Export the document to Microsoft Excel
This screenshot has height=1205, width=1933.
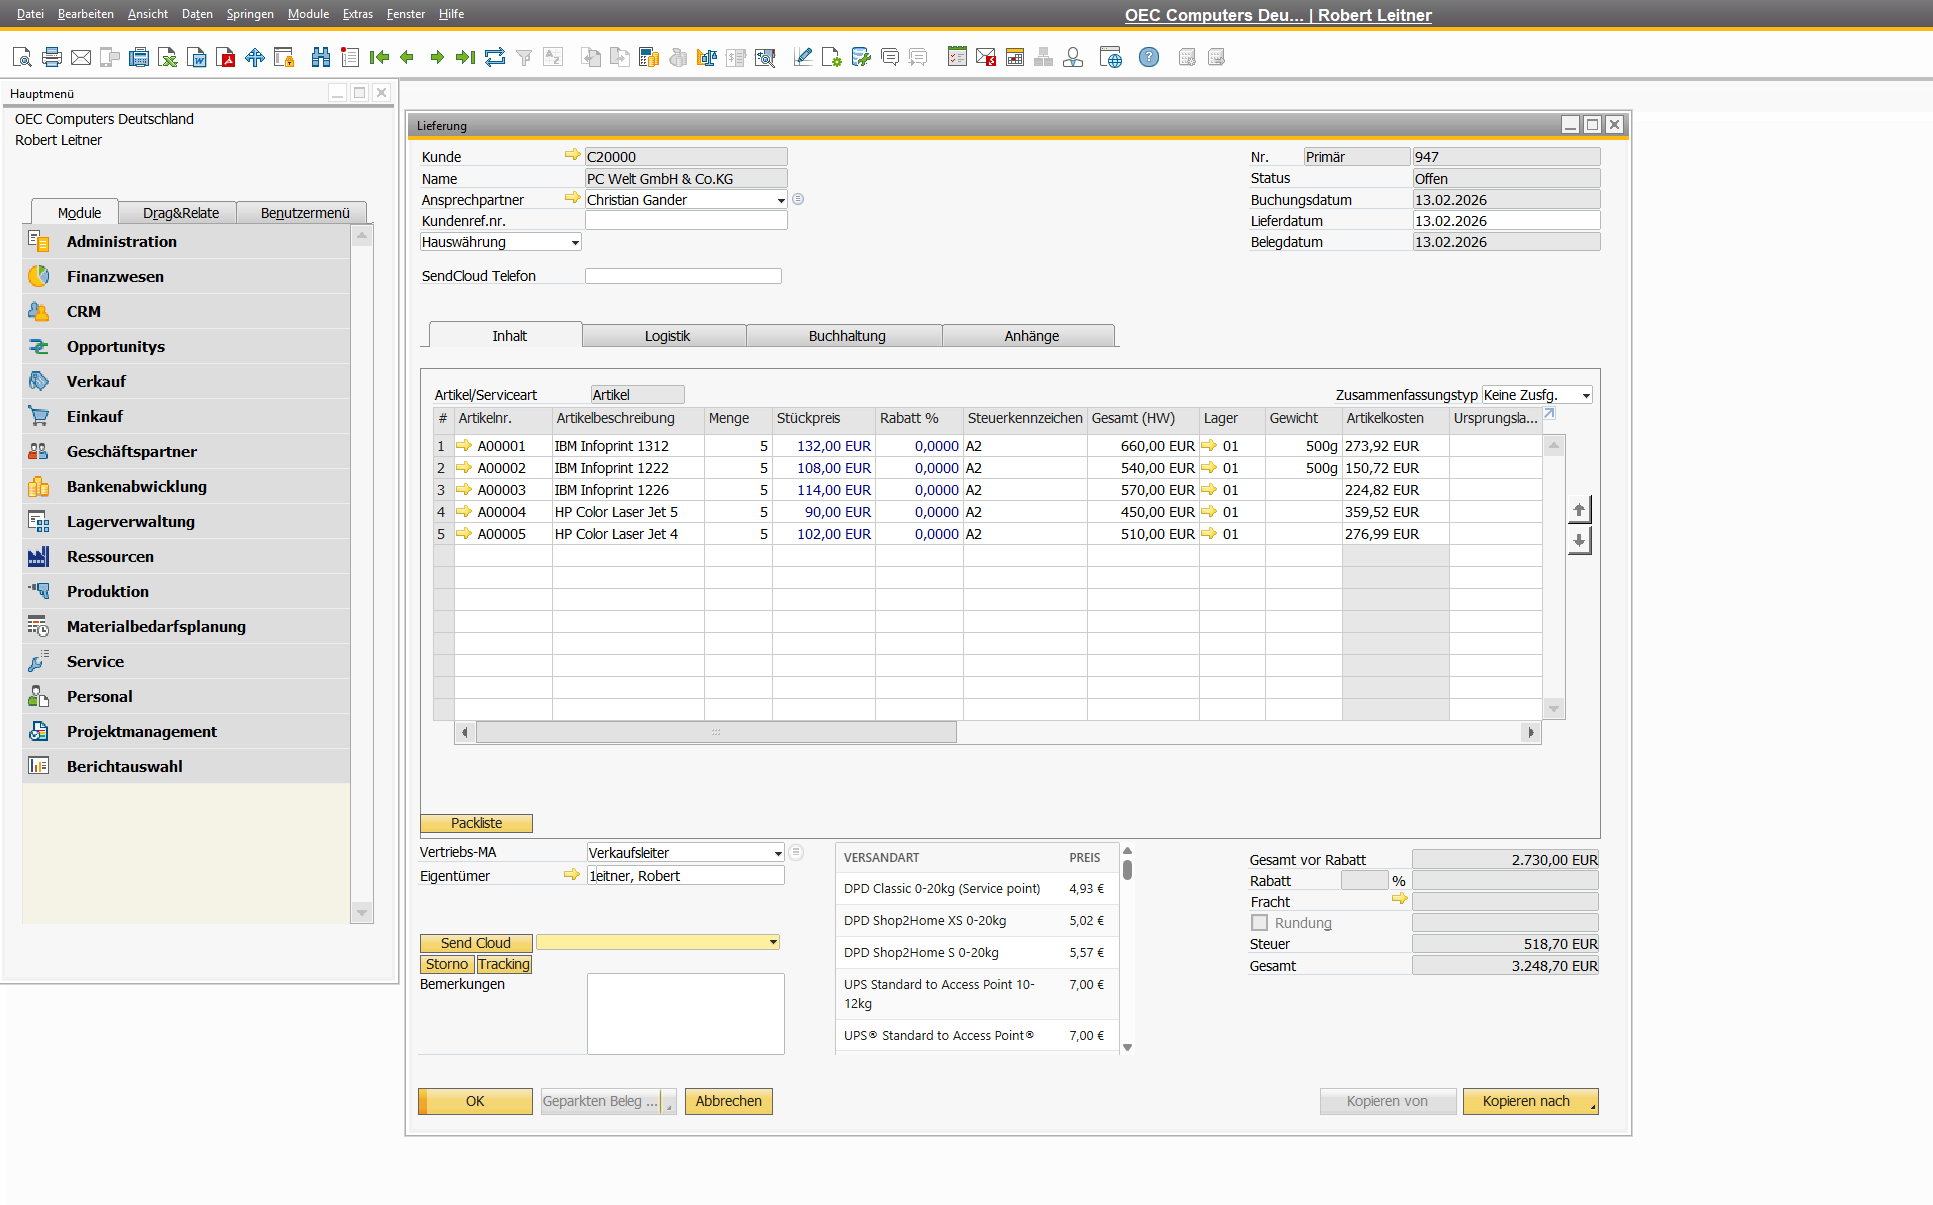coord(167,57)
